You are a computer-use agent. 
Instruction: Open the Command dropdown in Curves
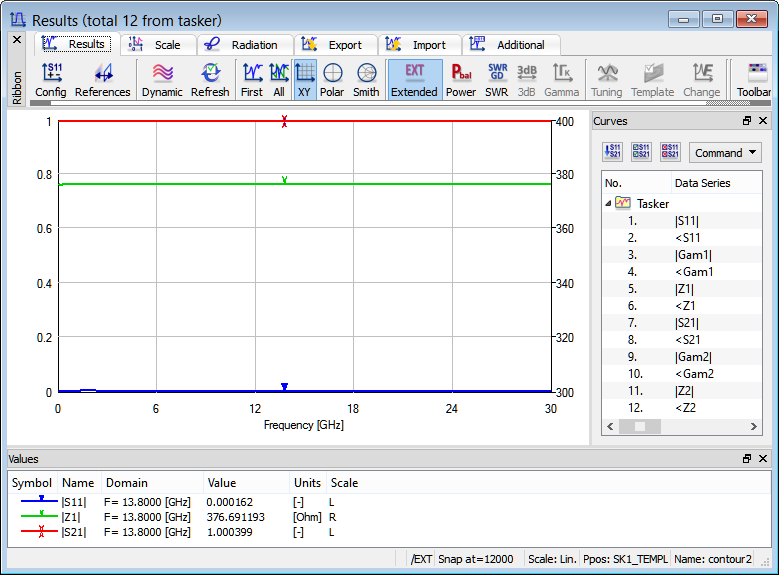coord(725,153)
